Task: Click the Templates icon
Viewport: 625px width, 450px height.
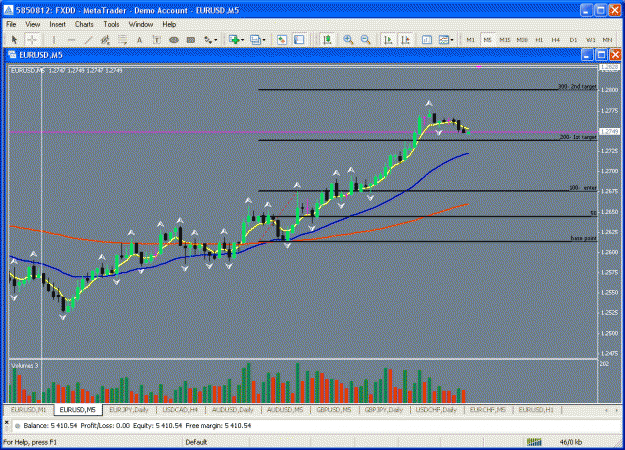Action: tap(444, 39)
